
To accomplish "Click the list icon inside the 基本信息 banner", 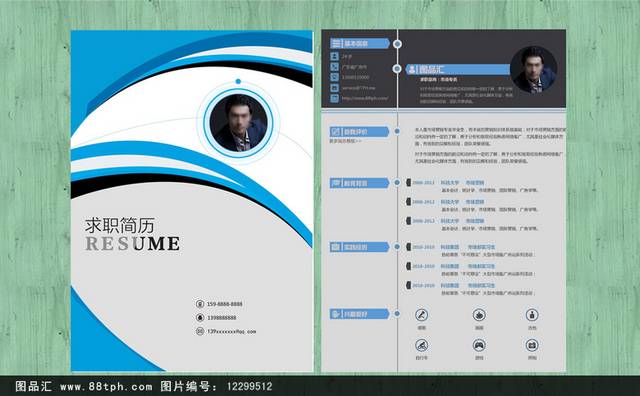I will click(336, 43).
